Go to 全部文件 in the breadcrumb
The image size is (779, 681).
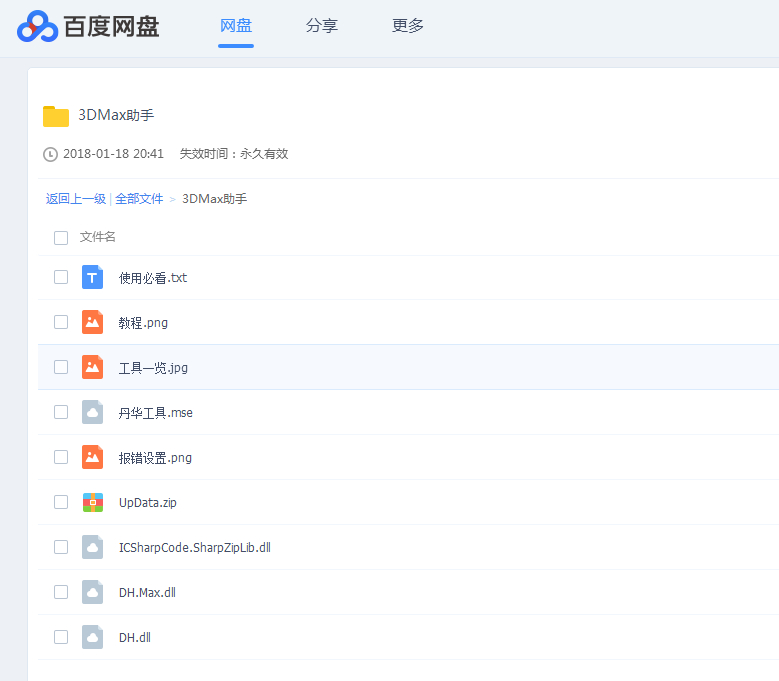coord(139,199)
